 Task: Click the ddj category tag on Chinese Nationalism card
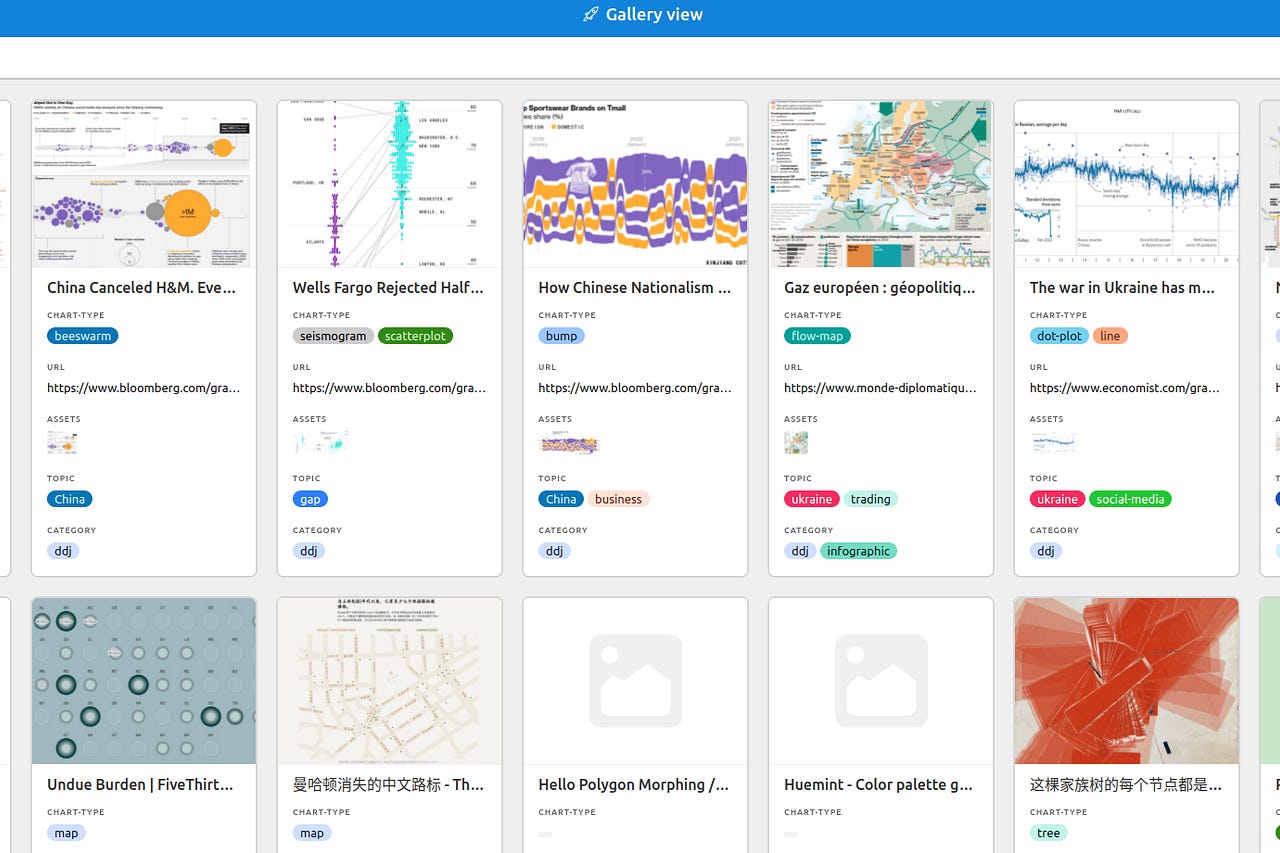coord(555,551)
